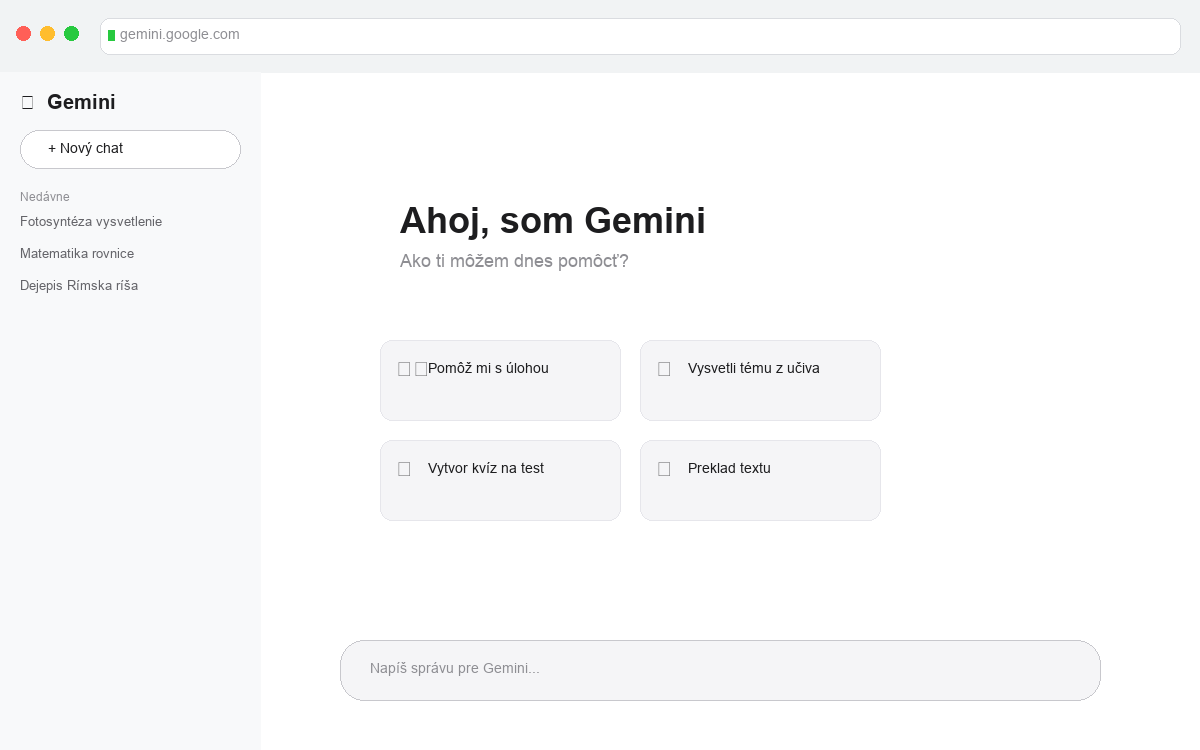Open the sidebar menu with the hamburger icon
Image resolution: width=1200 pixels, height=750 pixels.
point(27,101)
